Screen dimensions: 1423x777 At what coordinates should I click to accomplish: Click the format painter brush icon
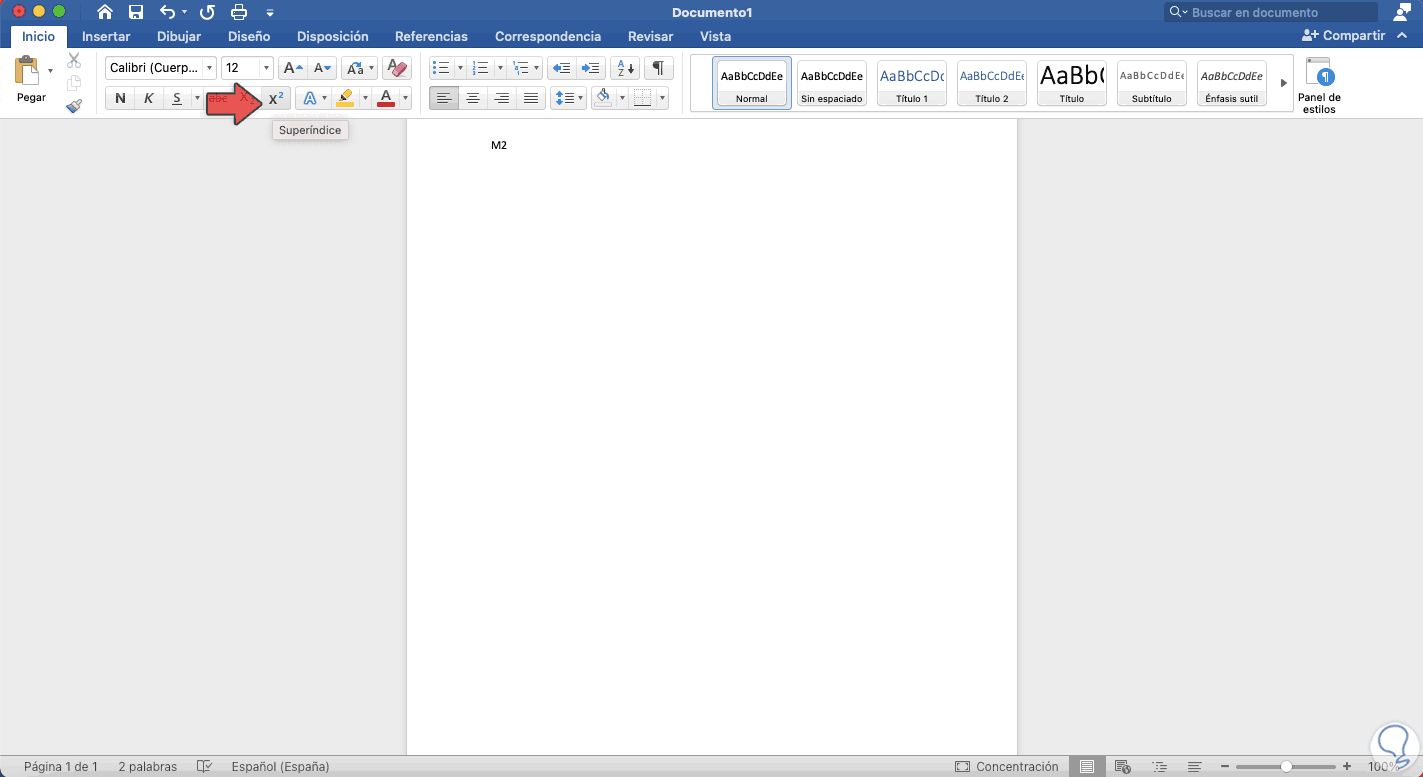pyautogui.click(x=74, y=105)
